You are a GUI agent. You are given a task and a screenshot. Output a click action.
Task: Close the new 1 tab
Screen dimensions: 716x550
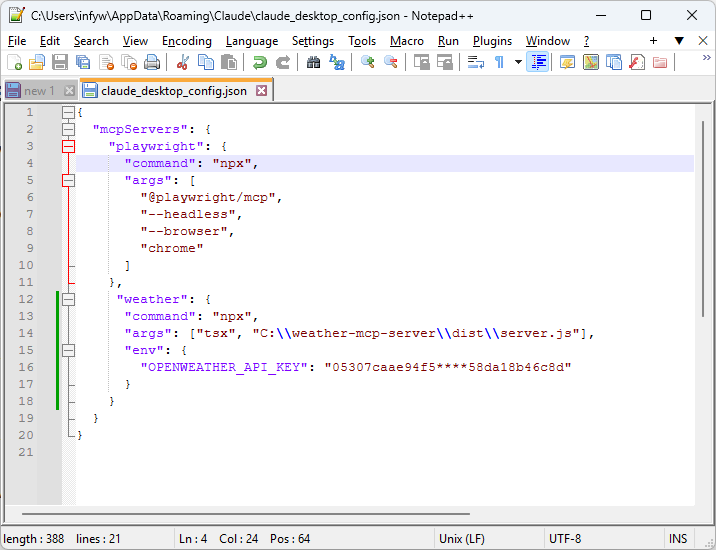point(69,90)
